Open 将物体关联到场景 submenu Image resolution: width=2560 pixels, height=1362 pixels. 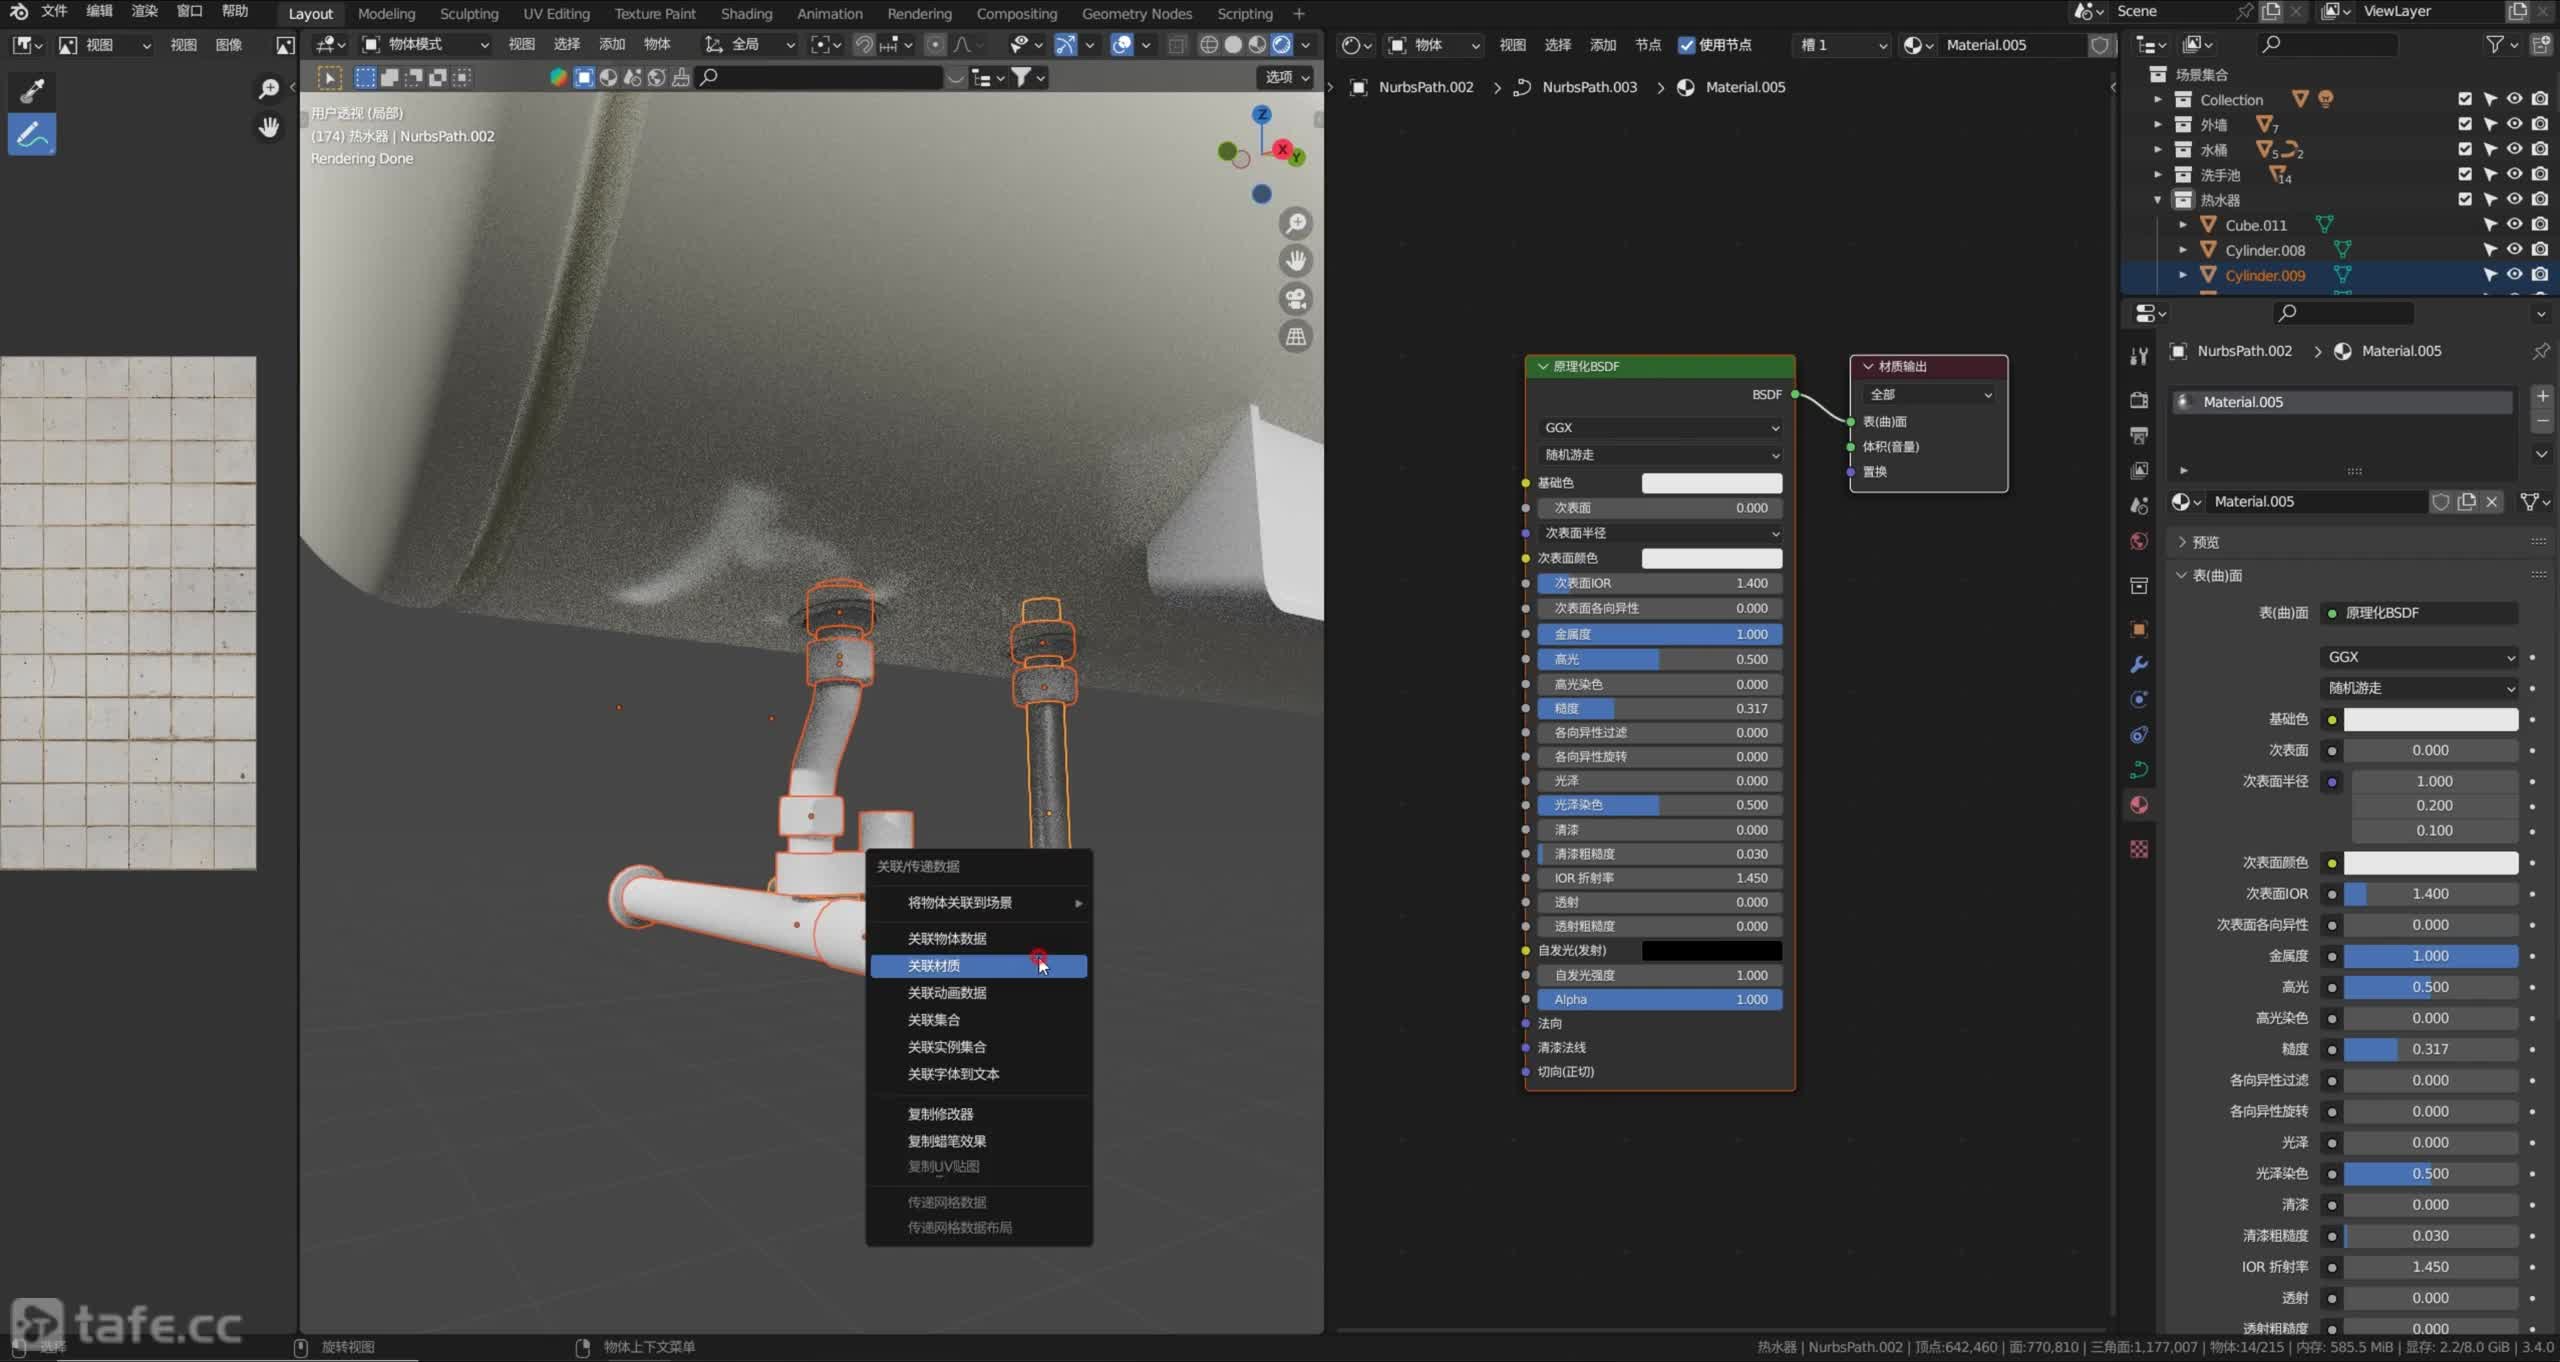pos(978,903)
